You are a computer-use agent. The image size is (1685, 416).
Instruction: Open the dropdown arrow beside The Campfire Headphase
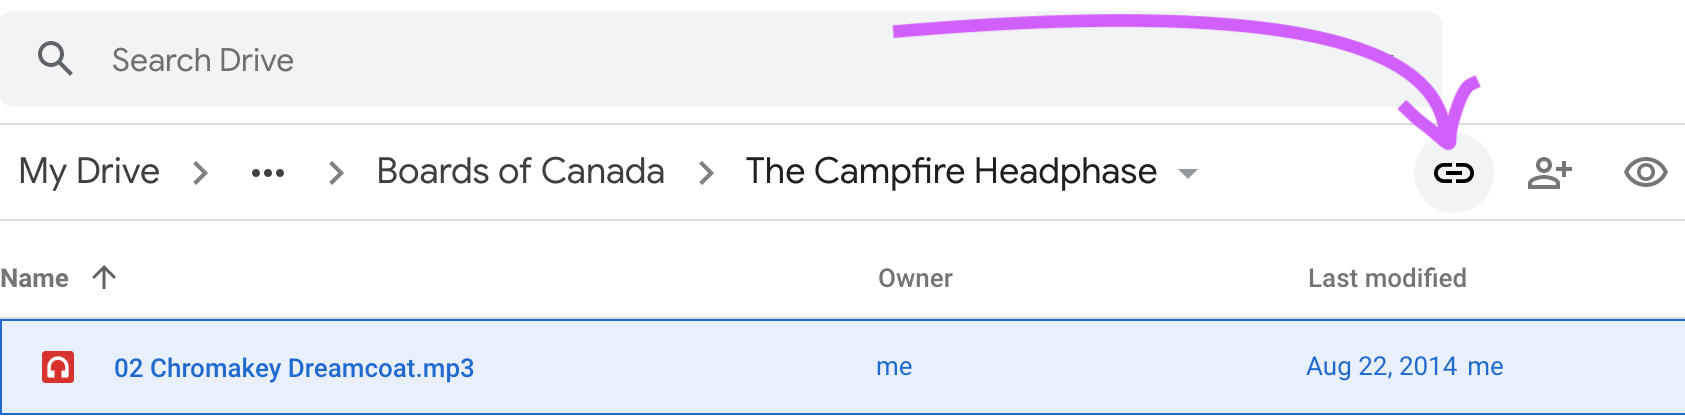(1188, 174)
